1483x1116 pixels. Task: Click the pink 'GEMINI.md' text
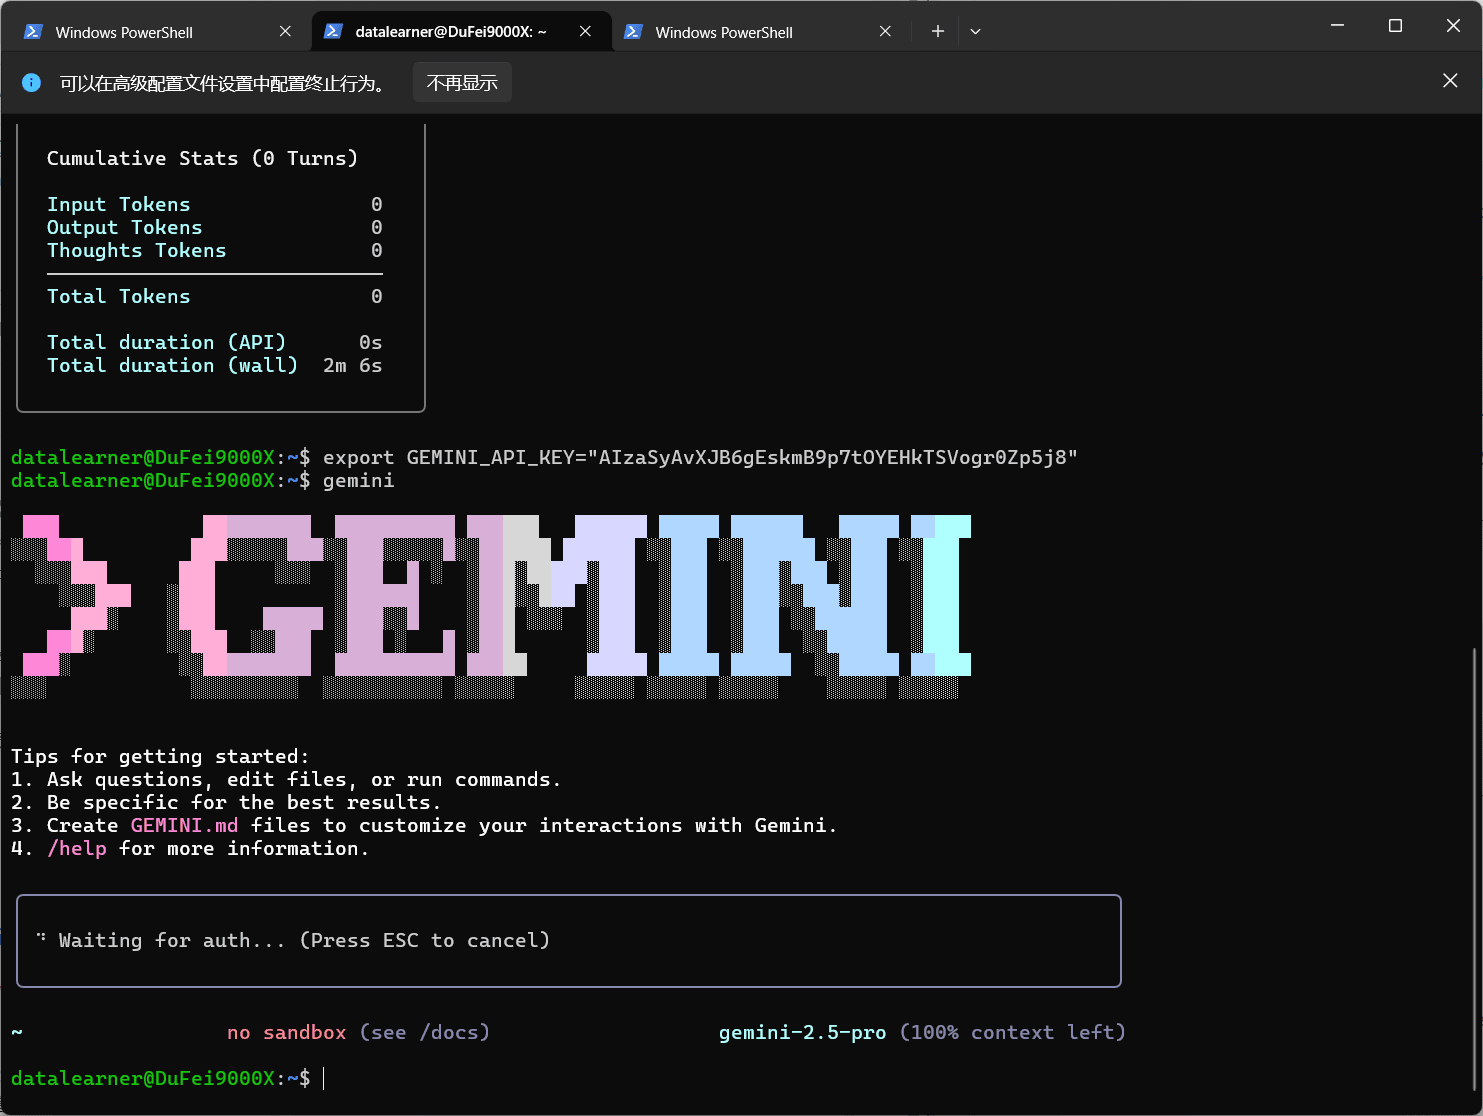184,825
